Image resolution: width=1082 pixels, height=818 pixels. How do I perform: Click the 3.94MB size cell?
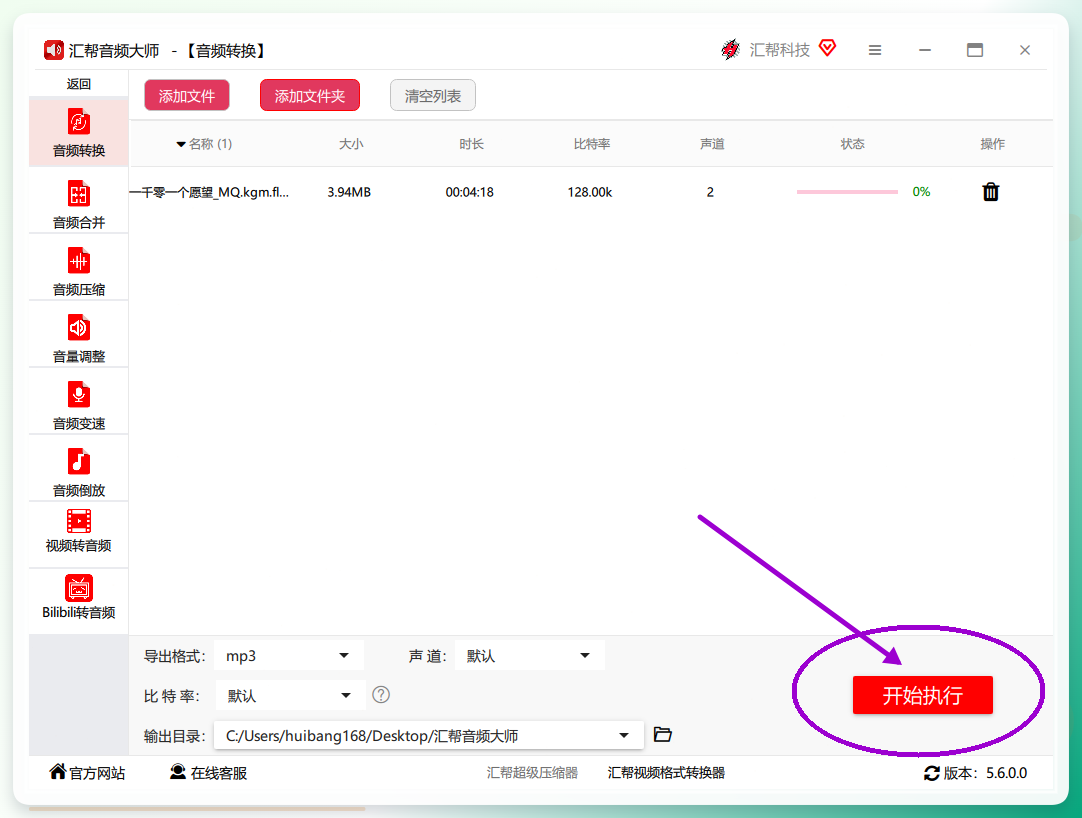(349, 192)
